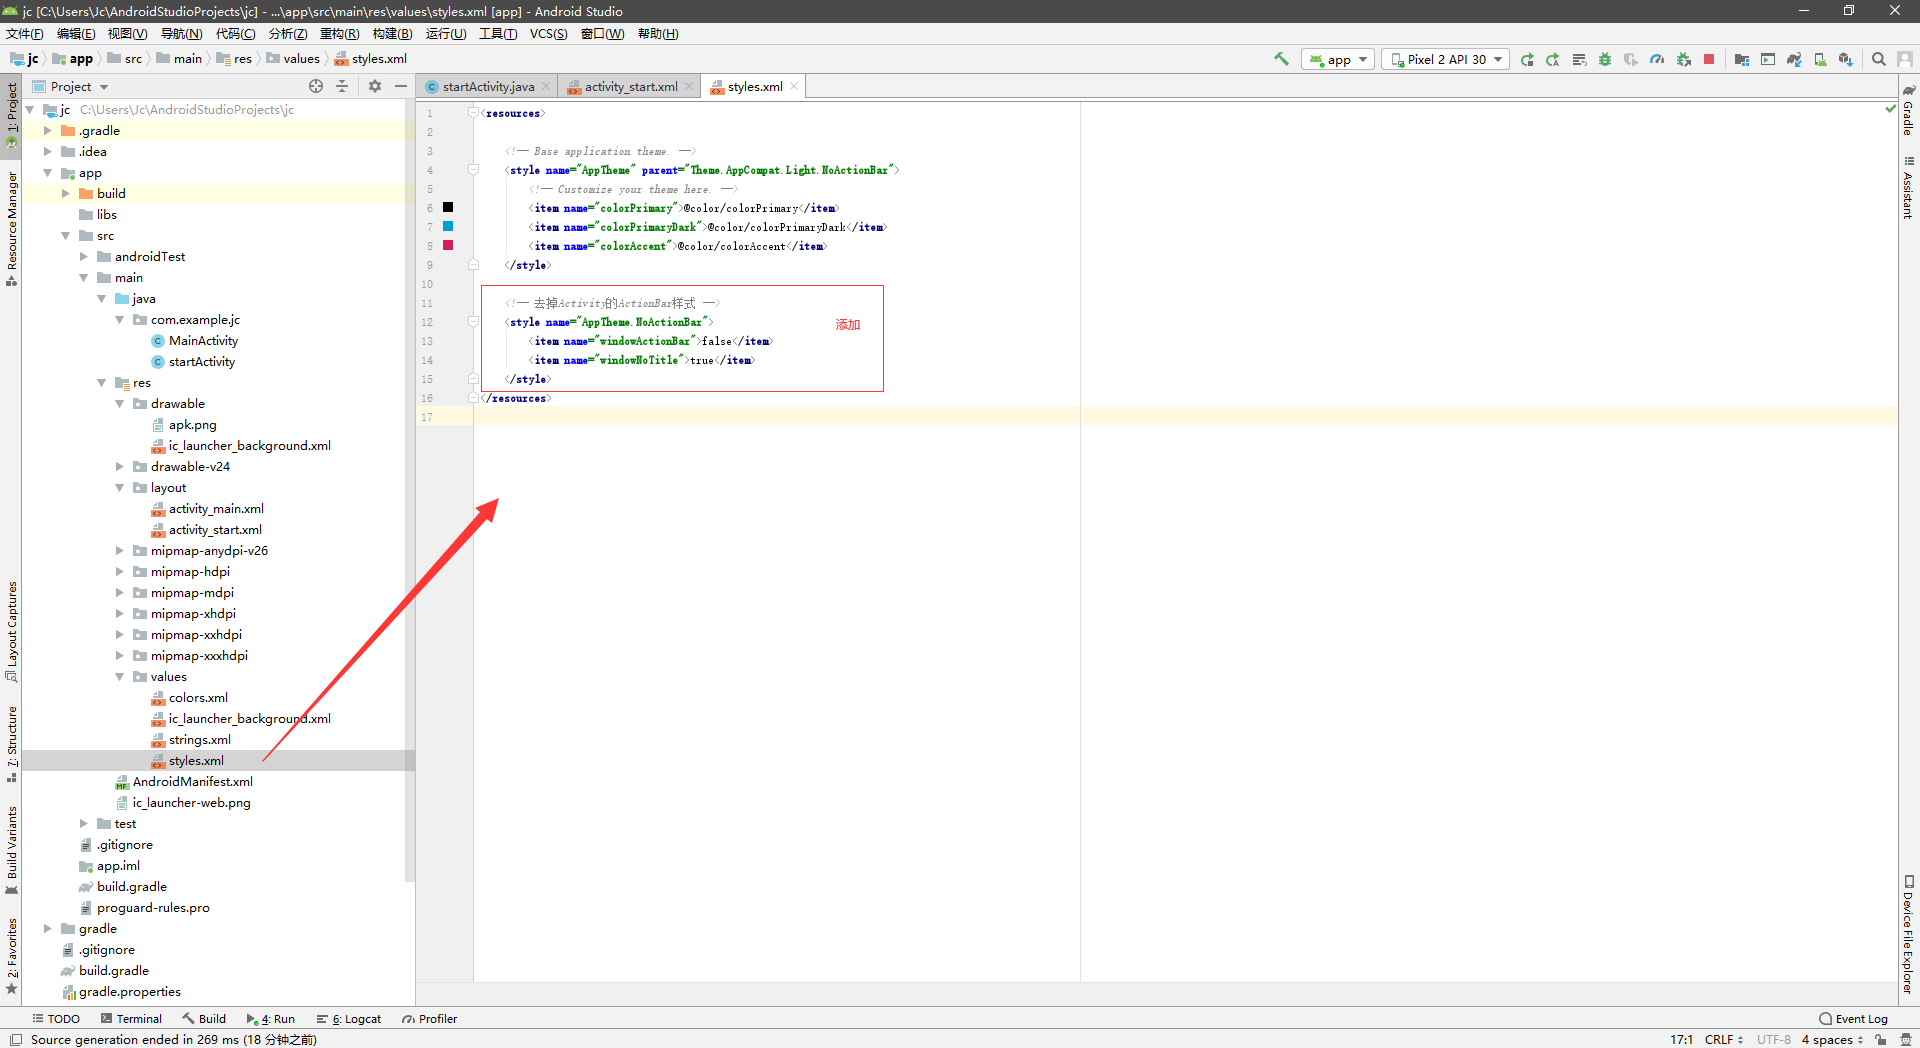Open the AVD Manager icon
This screenshot has height=1048, width=1920.
[x=1820, y=60]
